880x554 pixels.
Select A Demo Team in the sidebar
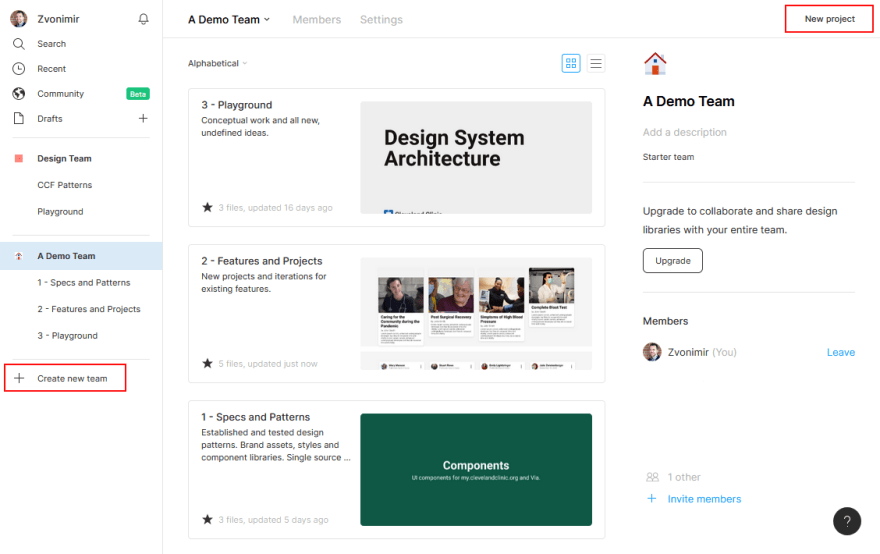pos(81,256)
